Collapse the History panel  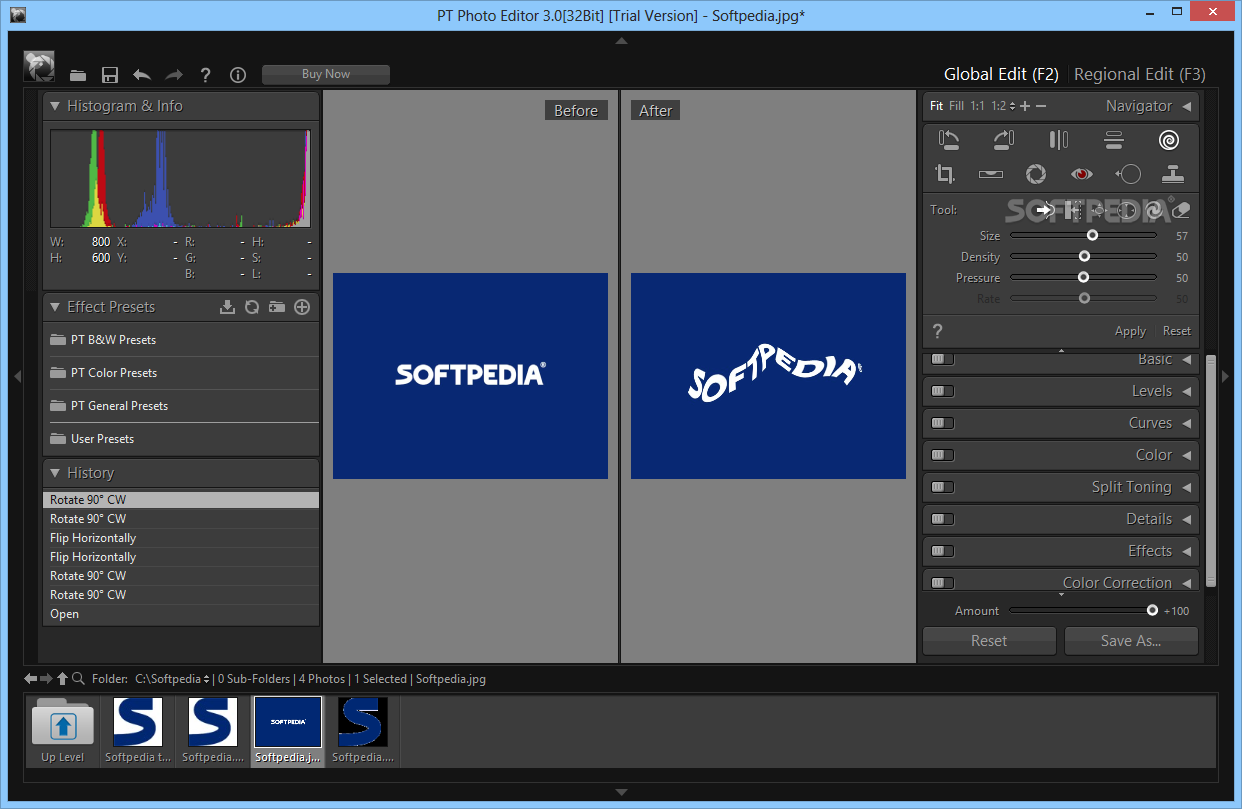click(55, 473)
